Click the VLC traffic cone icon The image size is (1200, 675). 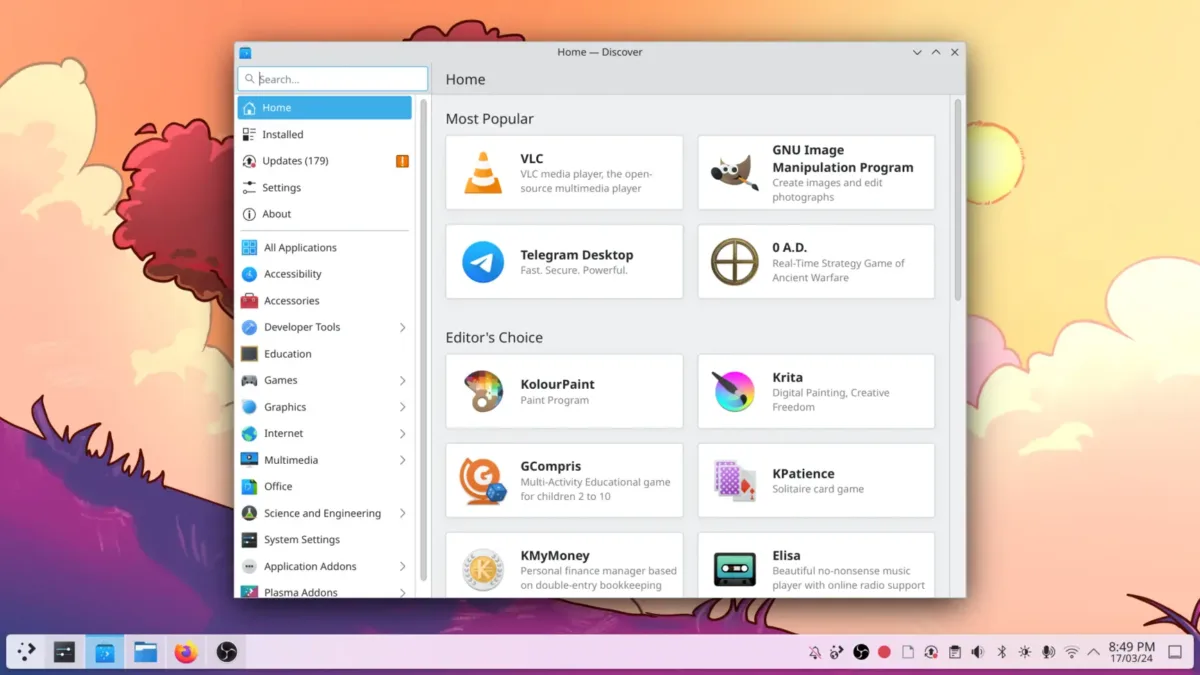[x=483, y=173]
